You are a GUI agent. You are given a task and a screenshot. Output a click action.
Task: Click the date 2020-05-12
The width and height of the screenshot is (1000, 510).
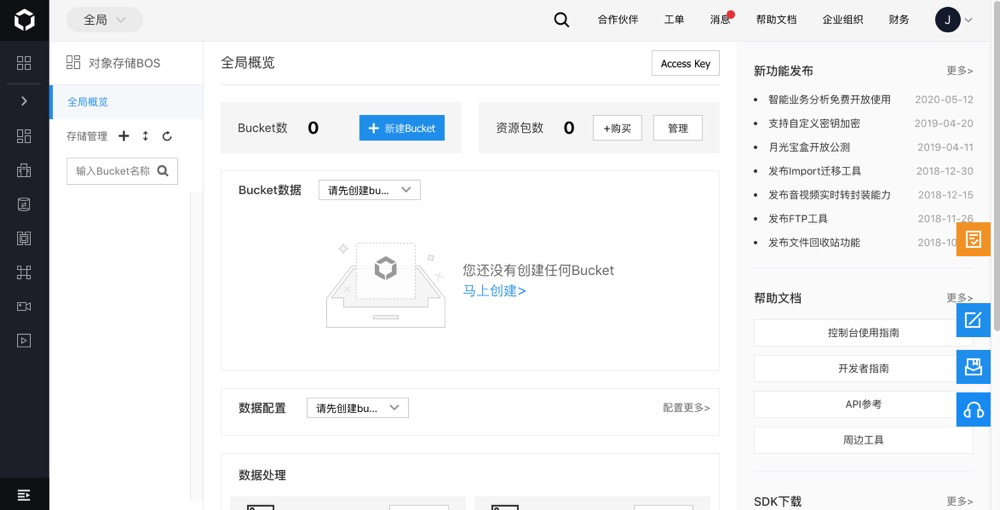(x=944, y=99)
